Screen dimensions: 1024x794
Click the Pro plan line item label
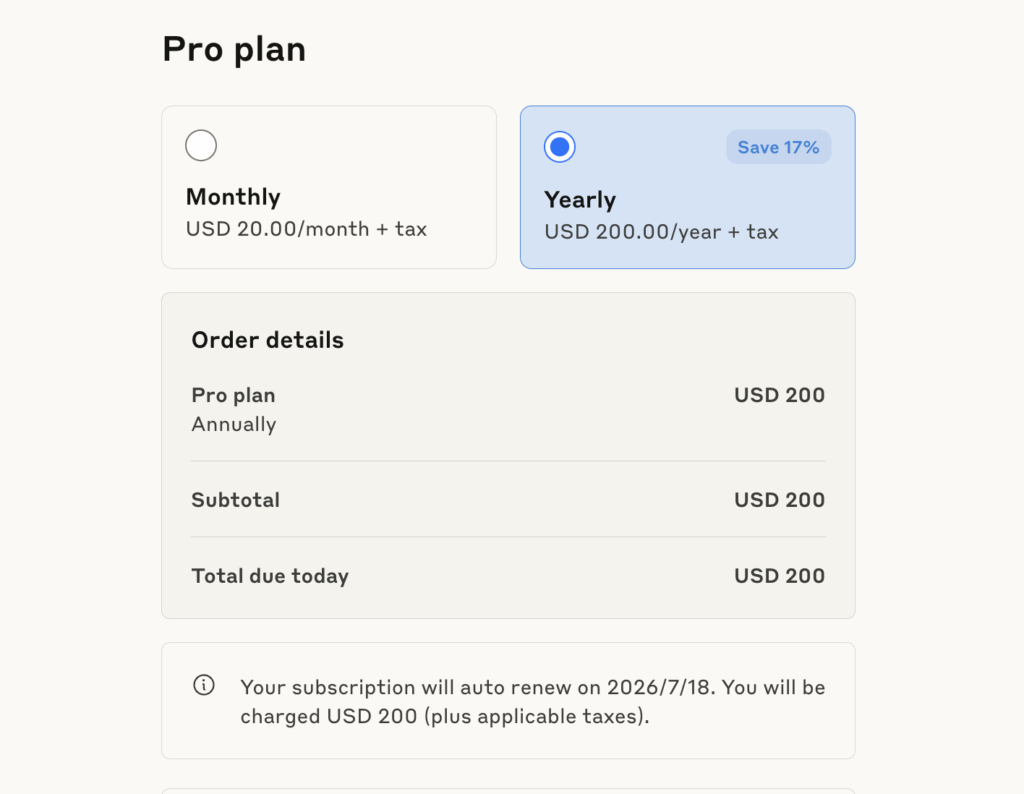(x=233, y=395)
